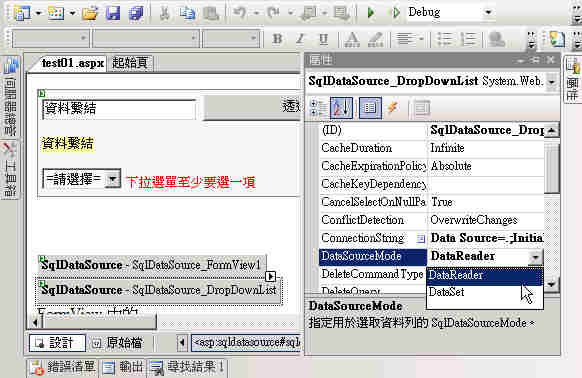Viewport: 582px width, 378px height.
Task: Click the Foreground Color A icon
Action: coord(352,39)
